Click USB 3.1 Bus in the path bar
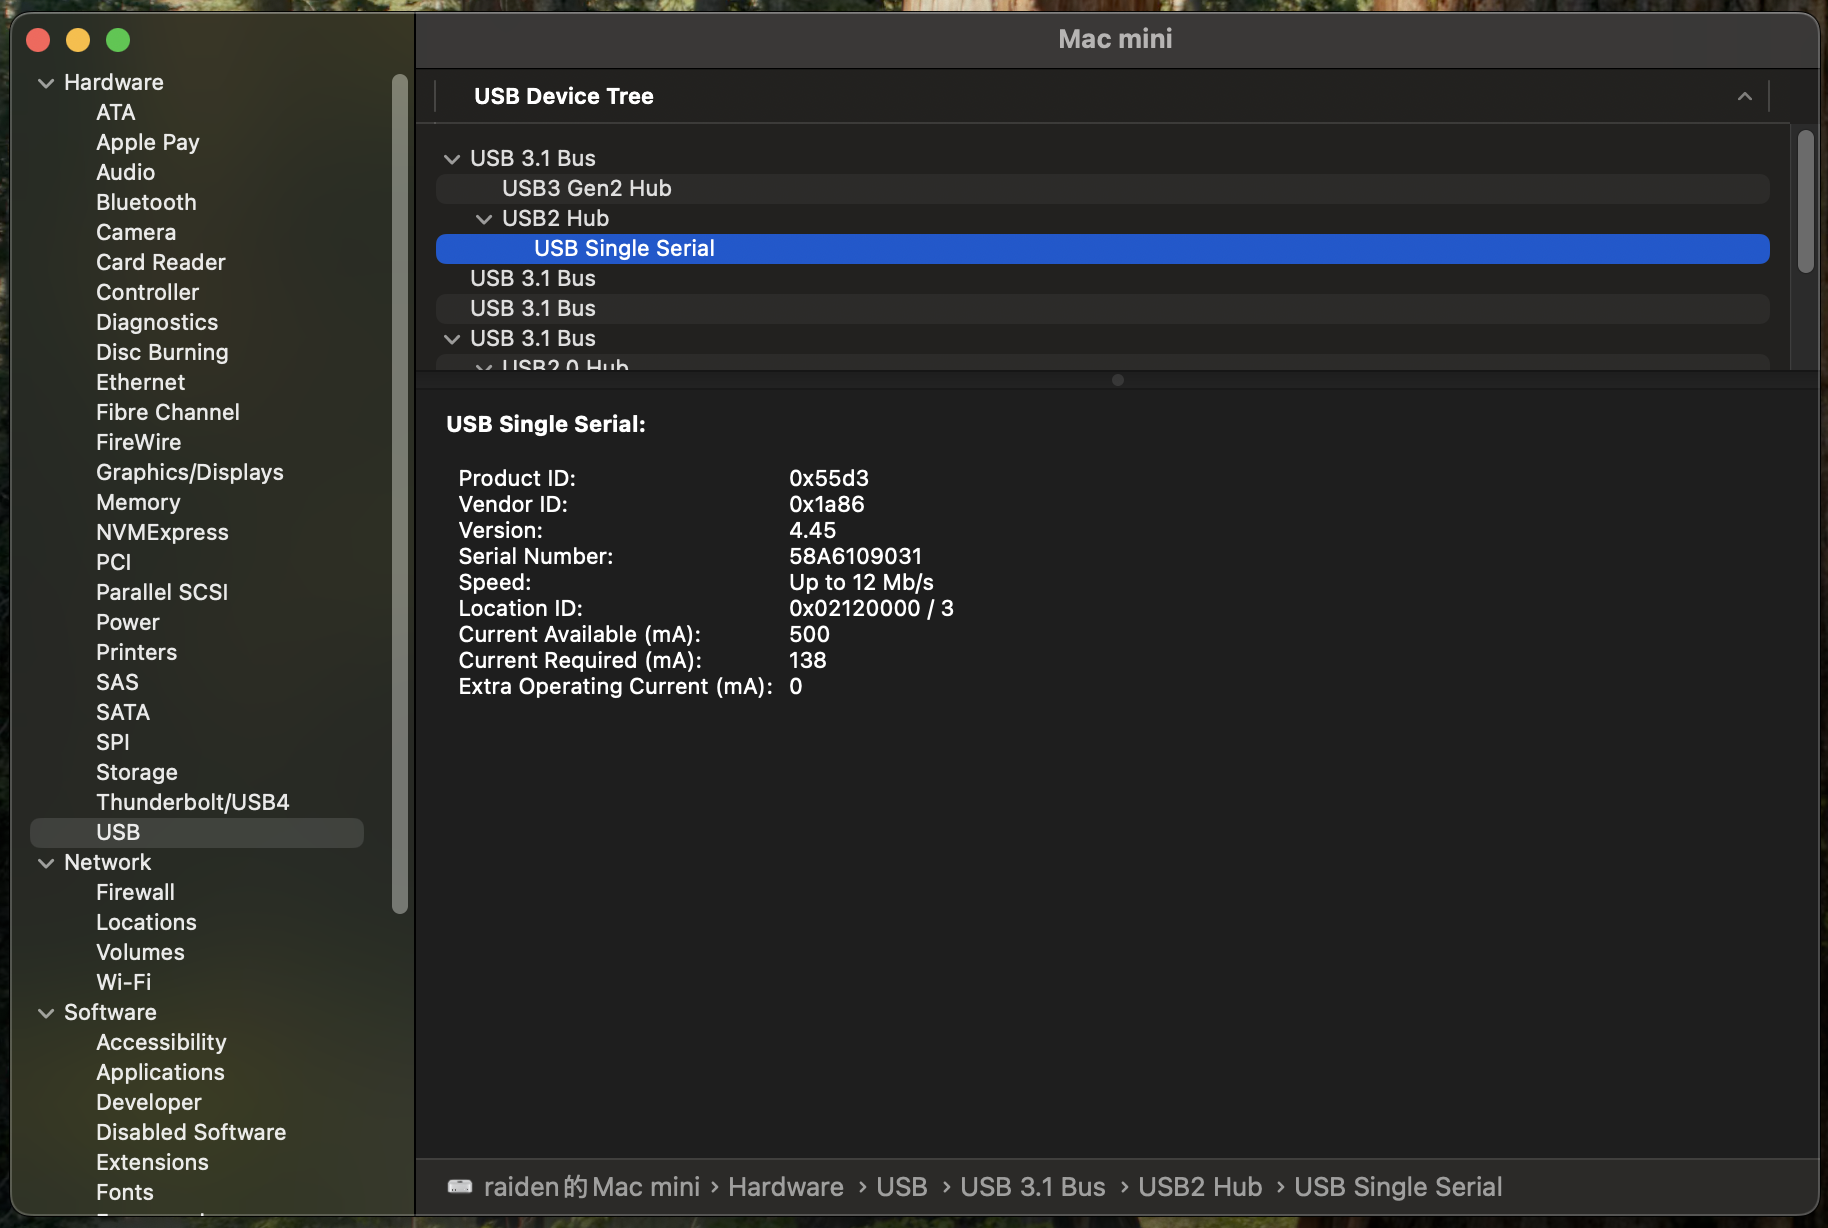Viewport: 1828px width, 1228px height. pyautogui.click(x=1033, y=1187)
